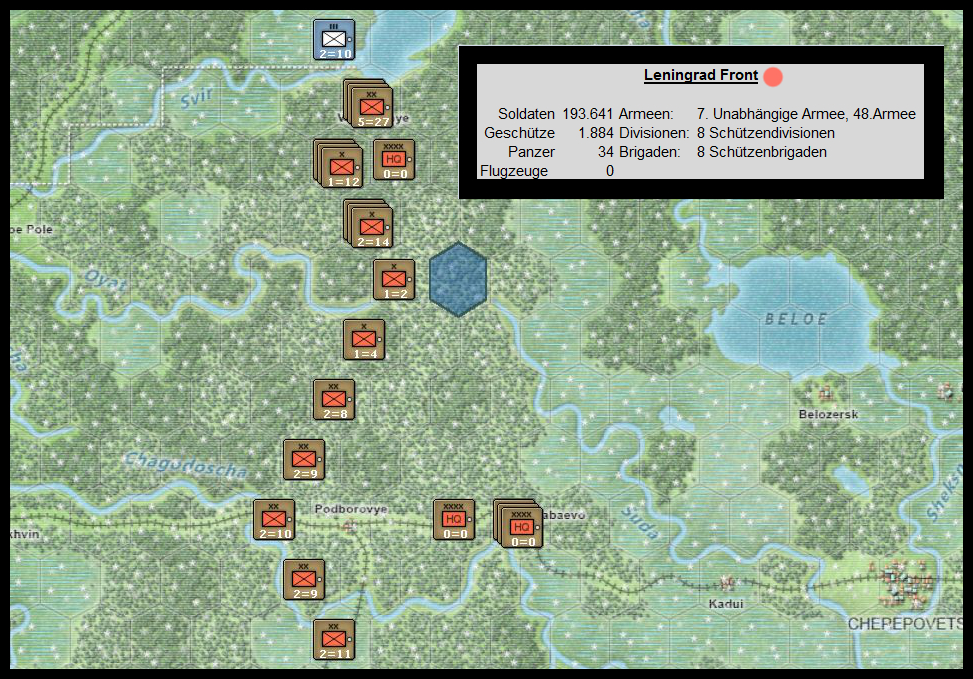Click the Kadui town icon
The width and height of the screenshot is (973, 679).
tap(726, 583)
